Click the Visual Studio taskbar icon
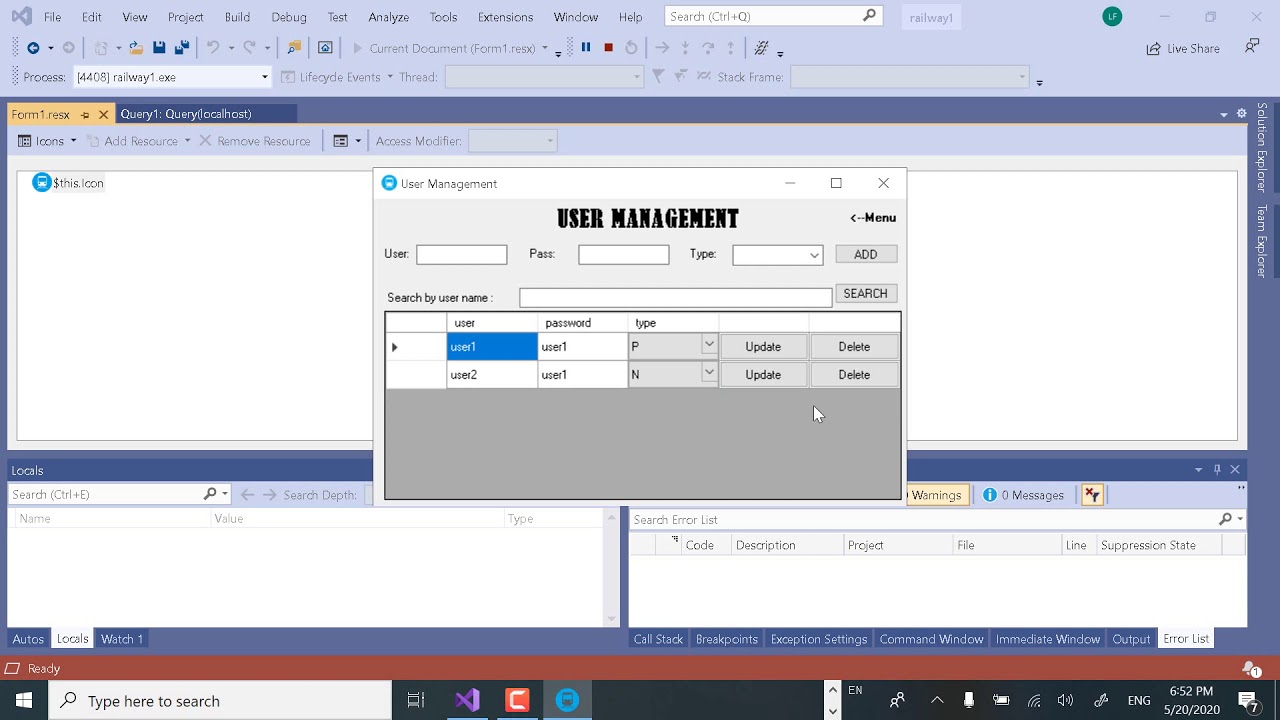This screenshot has height=720, width=1280. coord(467,700)
